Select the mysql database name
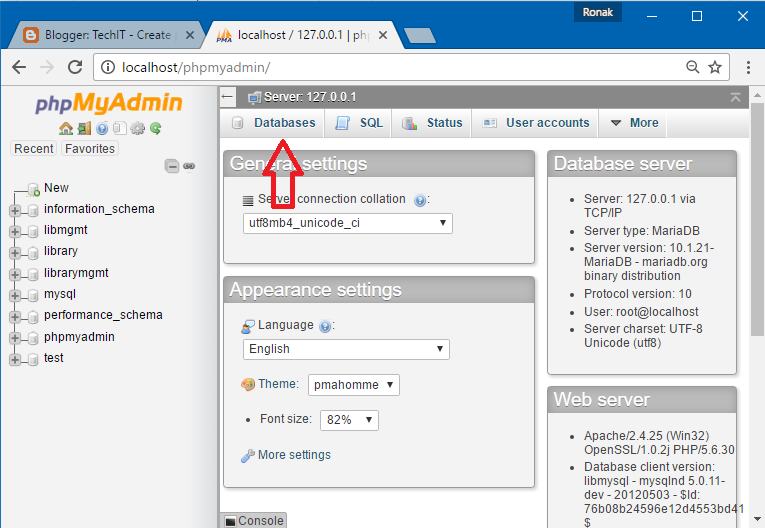 [x=60, y=294]
